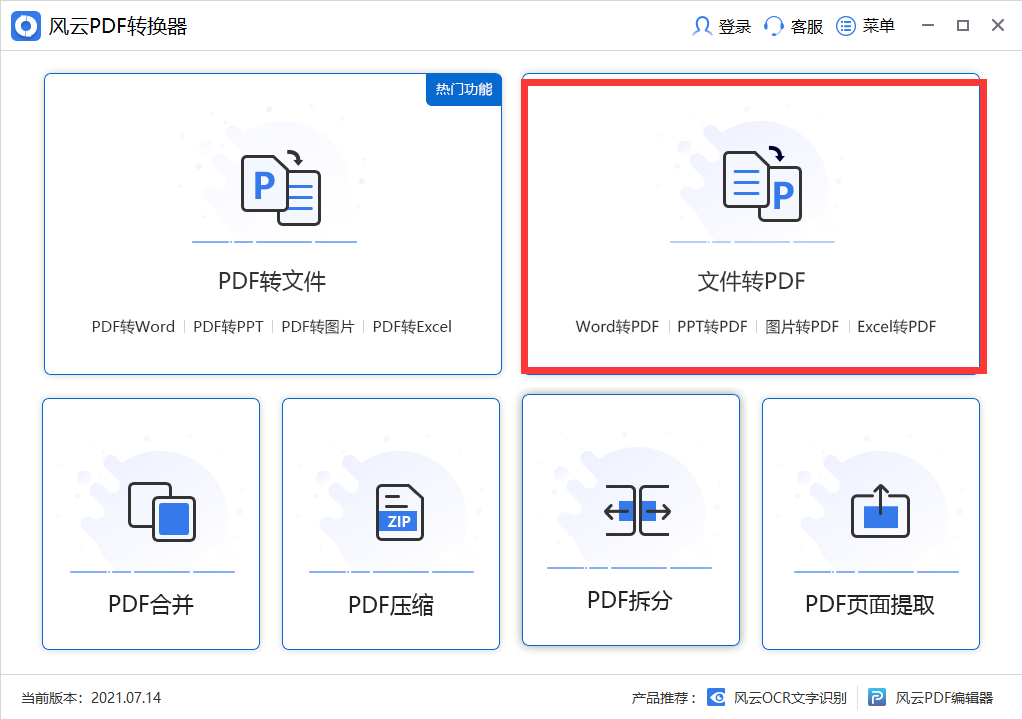Click the headset customer service icon
Image resolution: width=1022 pixels, height=719 pixels.
pos(773,26)
